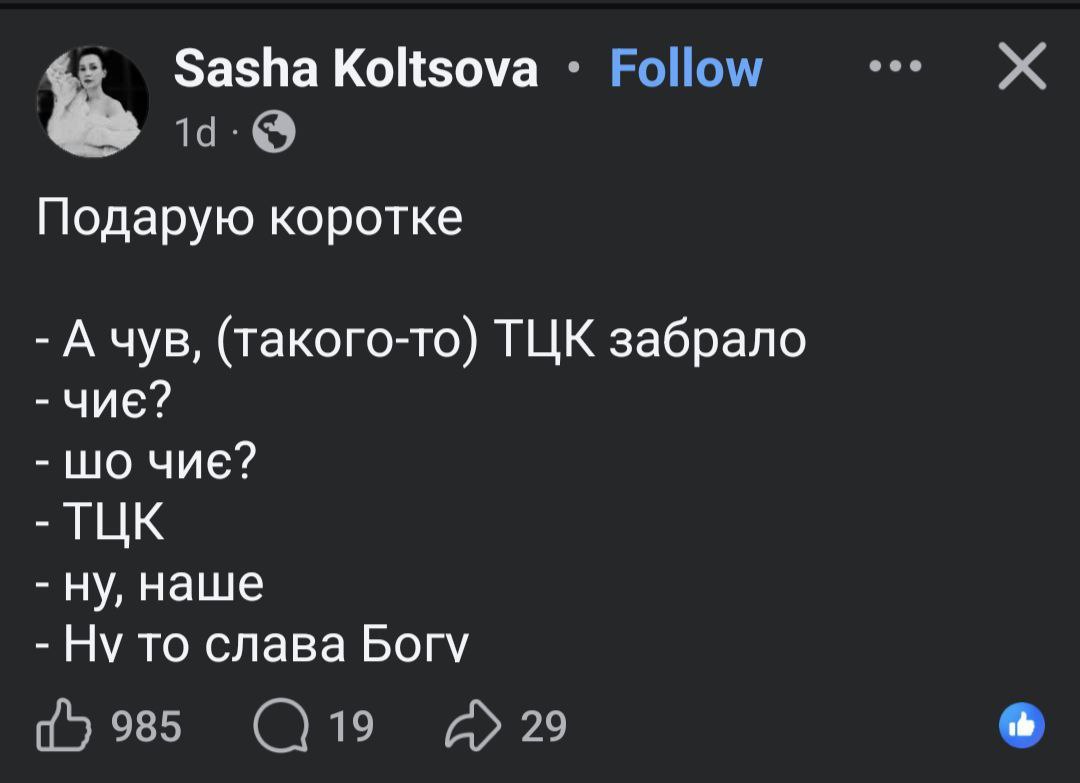
Task: Open the Sasha Koltsova profile name link
Action: tap(356, 70)
